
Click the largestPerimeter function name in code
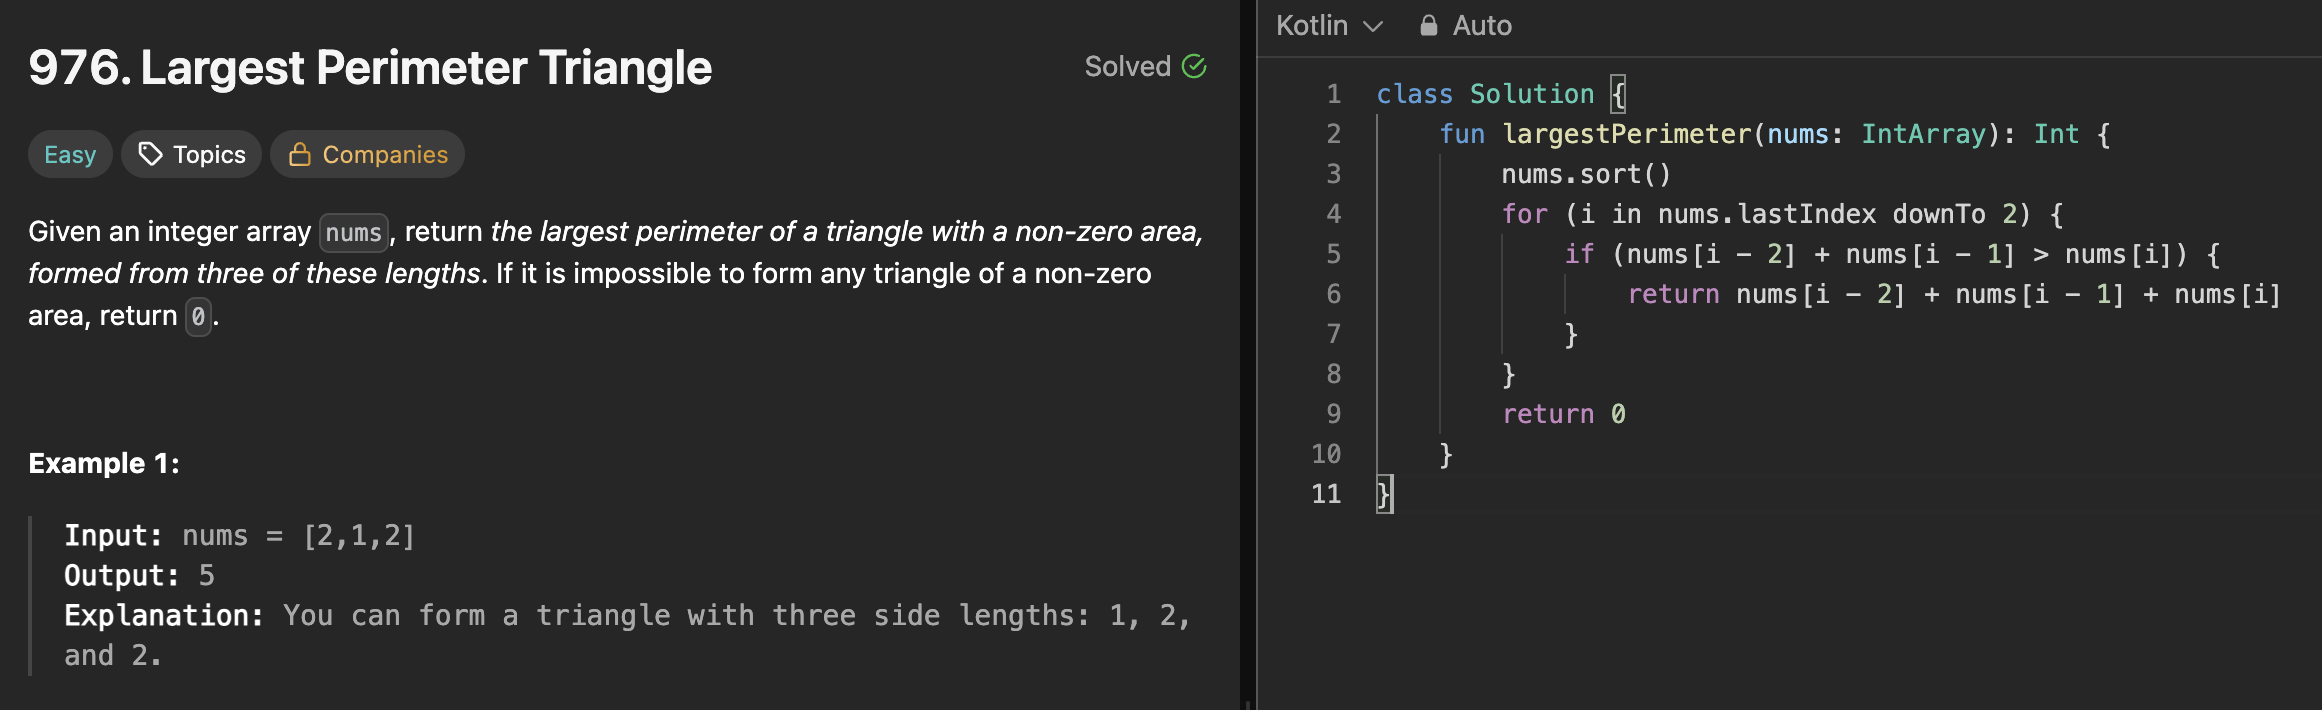[1626, 134]
